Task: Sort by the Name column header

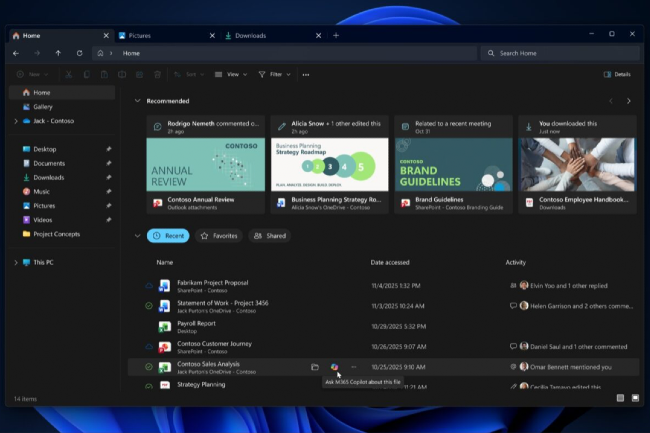Action: (165, 262)
